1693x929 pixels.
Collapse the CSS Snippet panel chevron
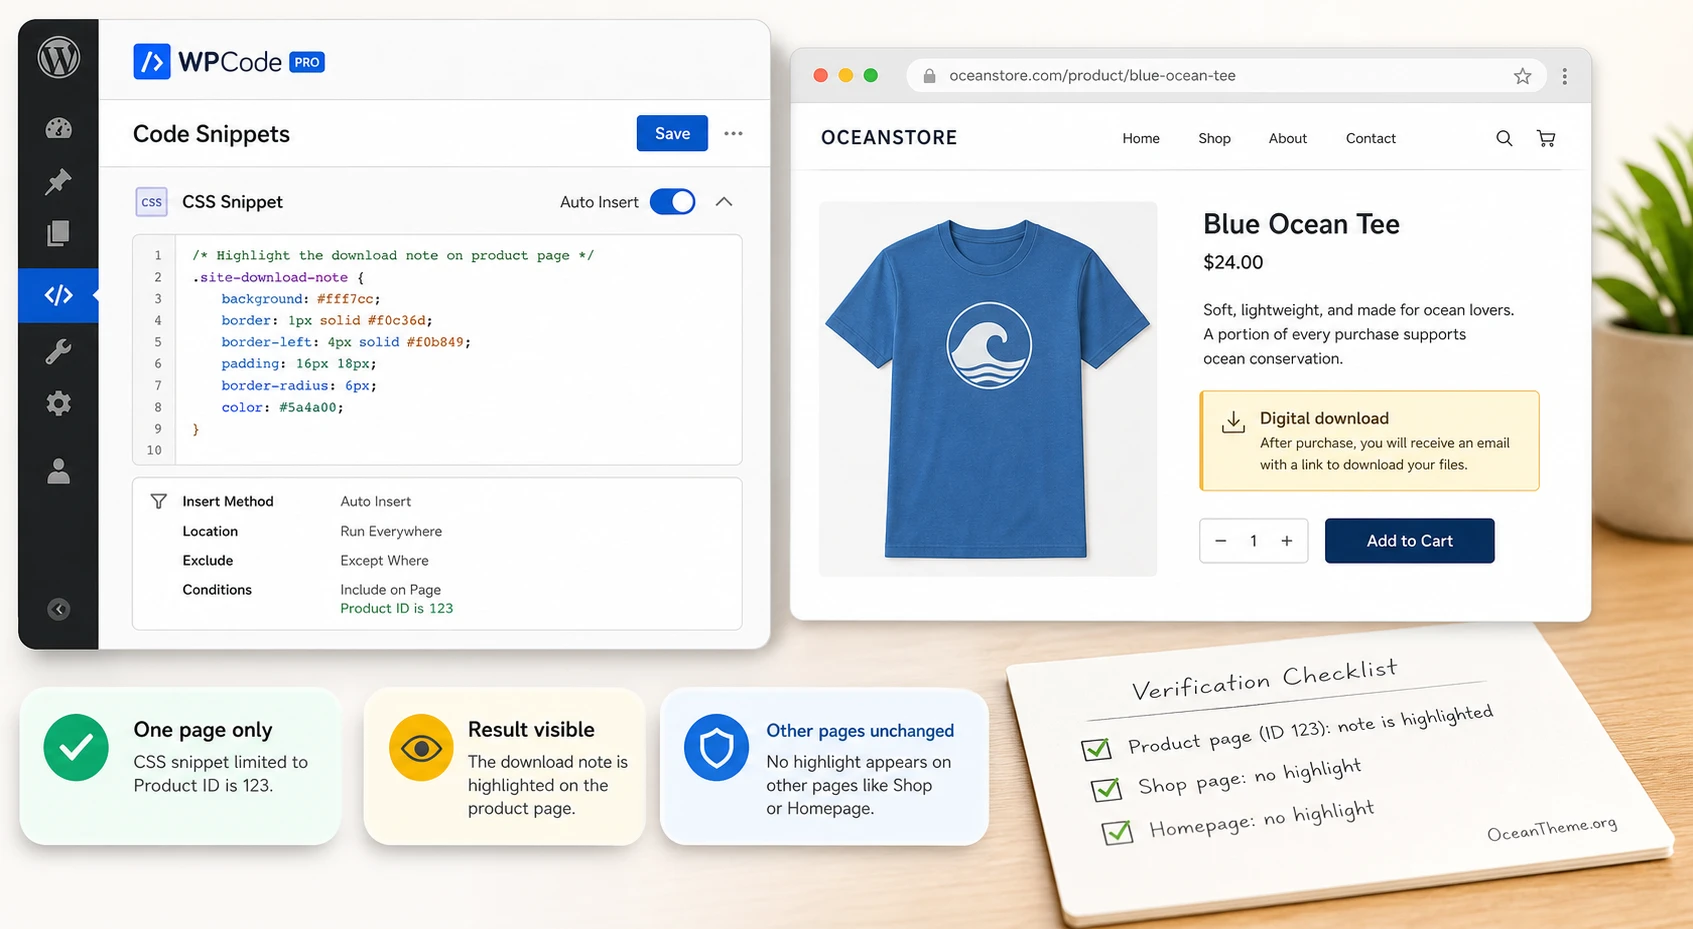724,202
